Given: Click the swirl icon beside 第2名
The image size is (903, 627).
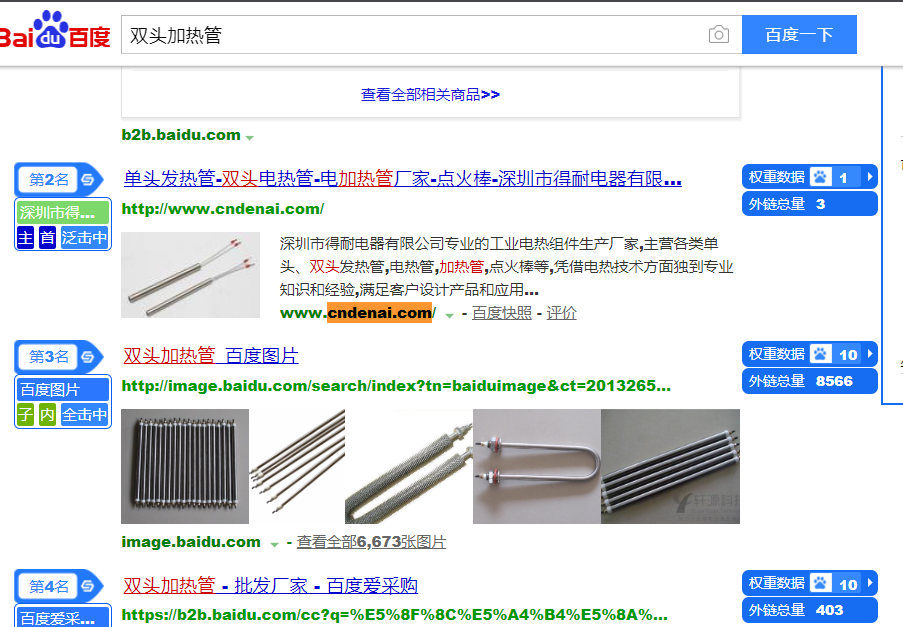Looking at the screenshot, I should 88,180.
